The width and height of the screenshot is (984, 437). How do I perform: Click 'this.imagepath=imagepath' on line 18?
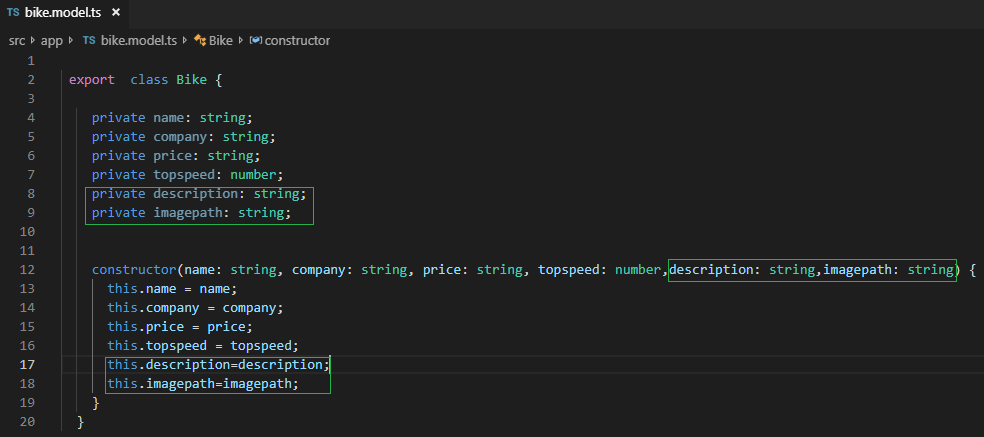pyautogui.click(x=203, y=384)
